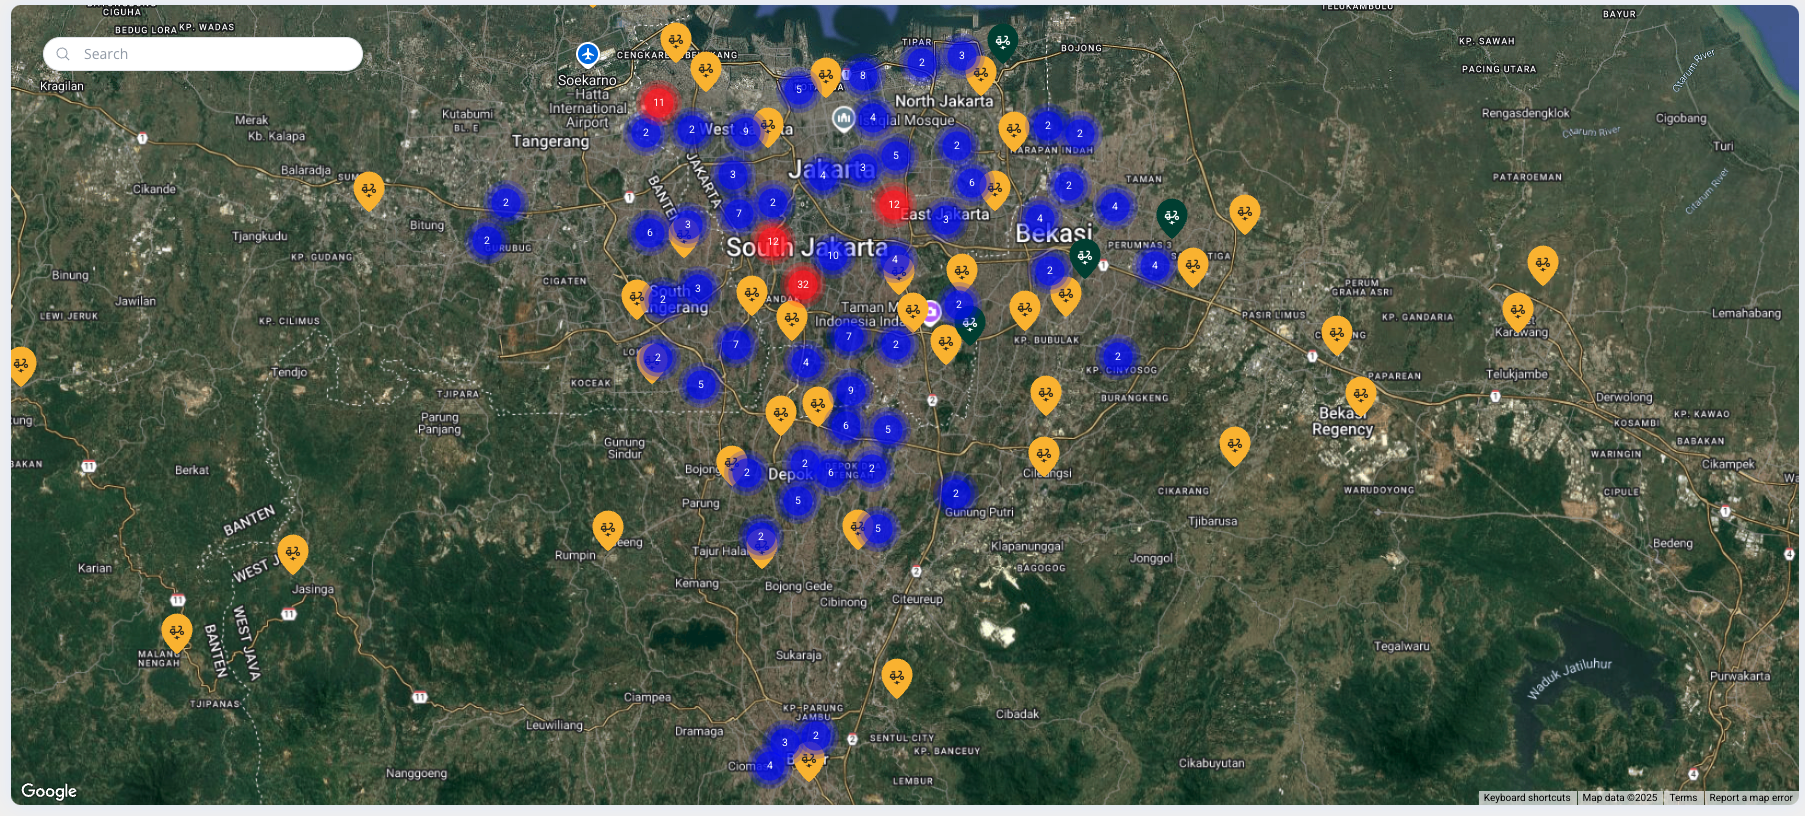The width and height of the screenshot is (1805, 816).
Task: Click Report a map error link
Action: pos(1750,798)
